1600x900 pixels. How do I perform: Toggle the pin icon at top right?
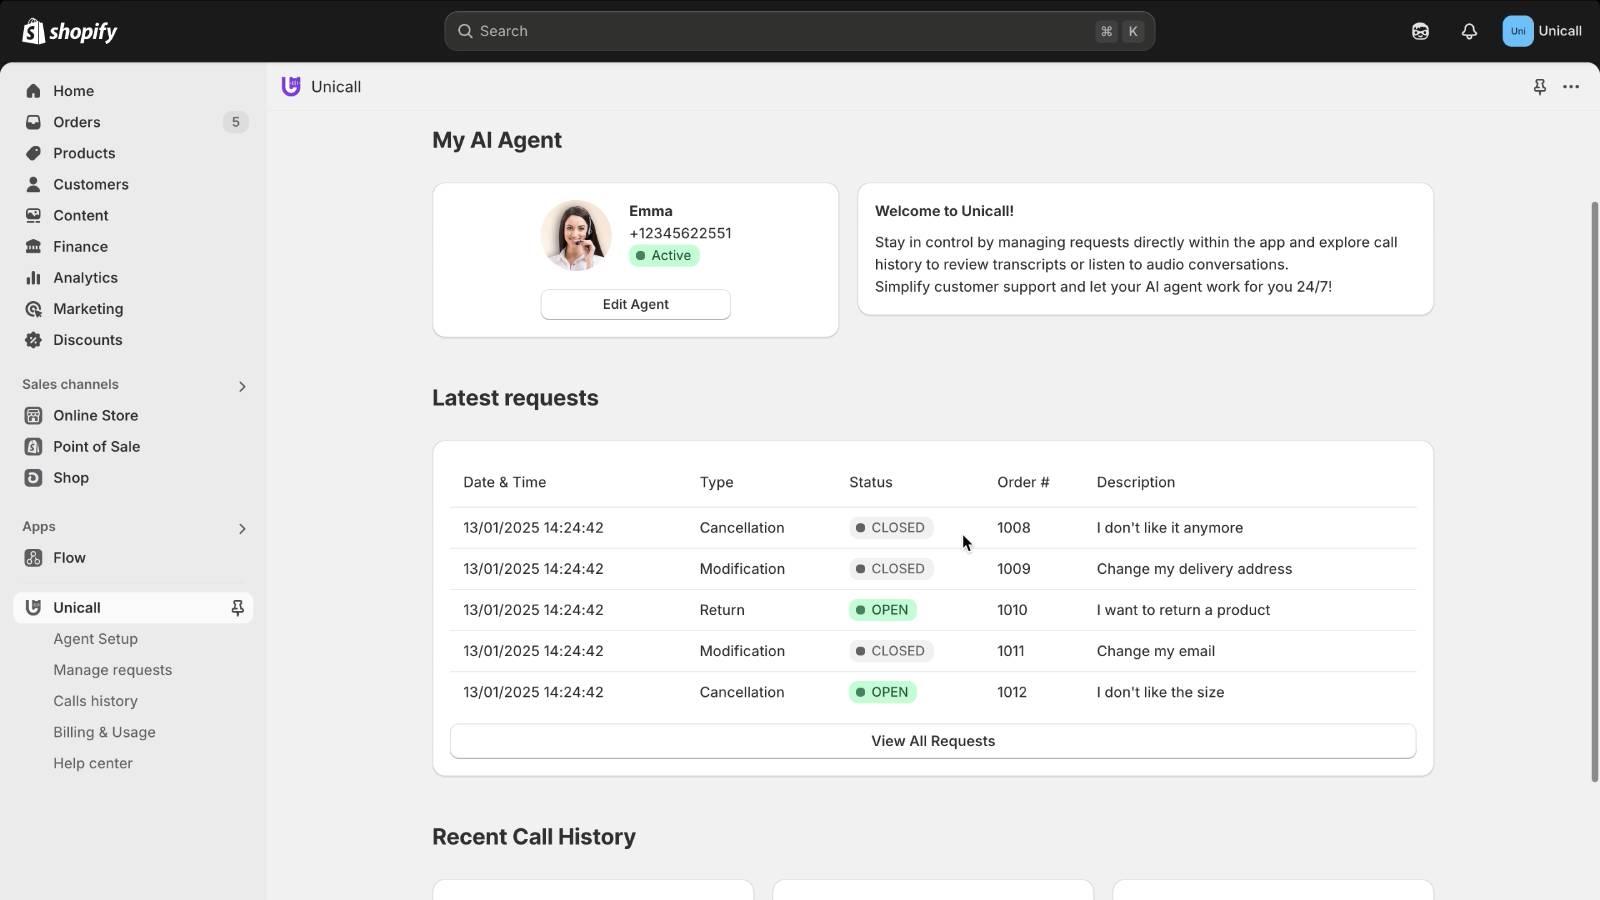[1538, 87]
